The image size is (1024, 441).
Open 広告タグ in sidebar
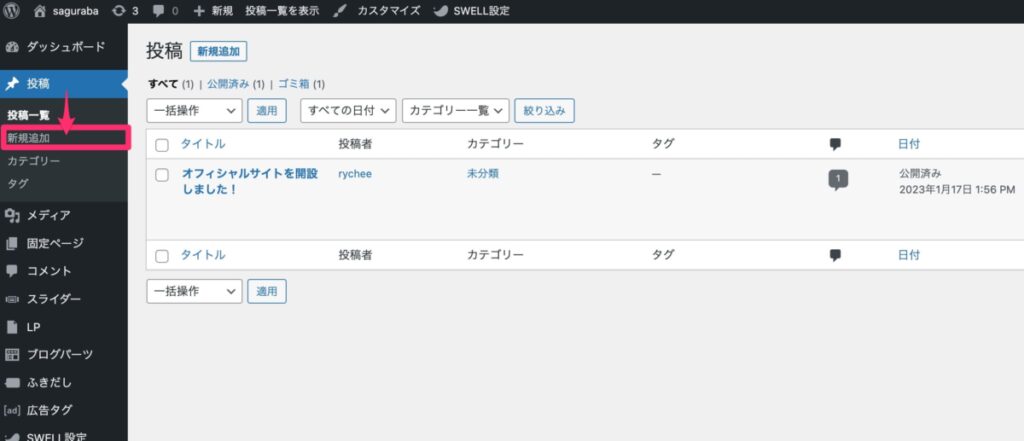tap(50, 410)
